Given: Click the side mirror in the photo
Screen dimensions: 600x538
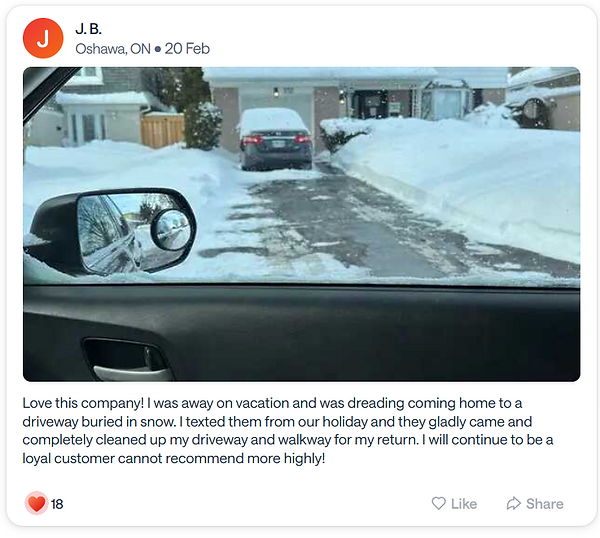Looking at the screenshot, I should point(113,231).
